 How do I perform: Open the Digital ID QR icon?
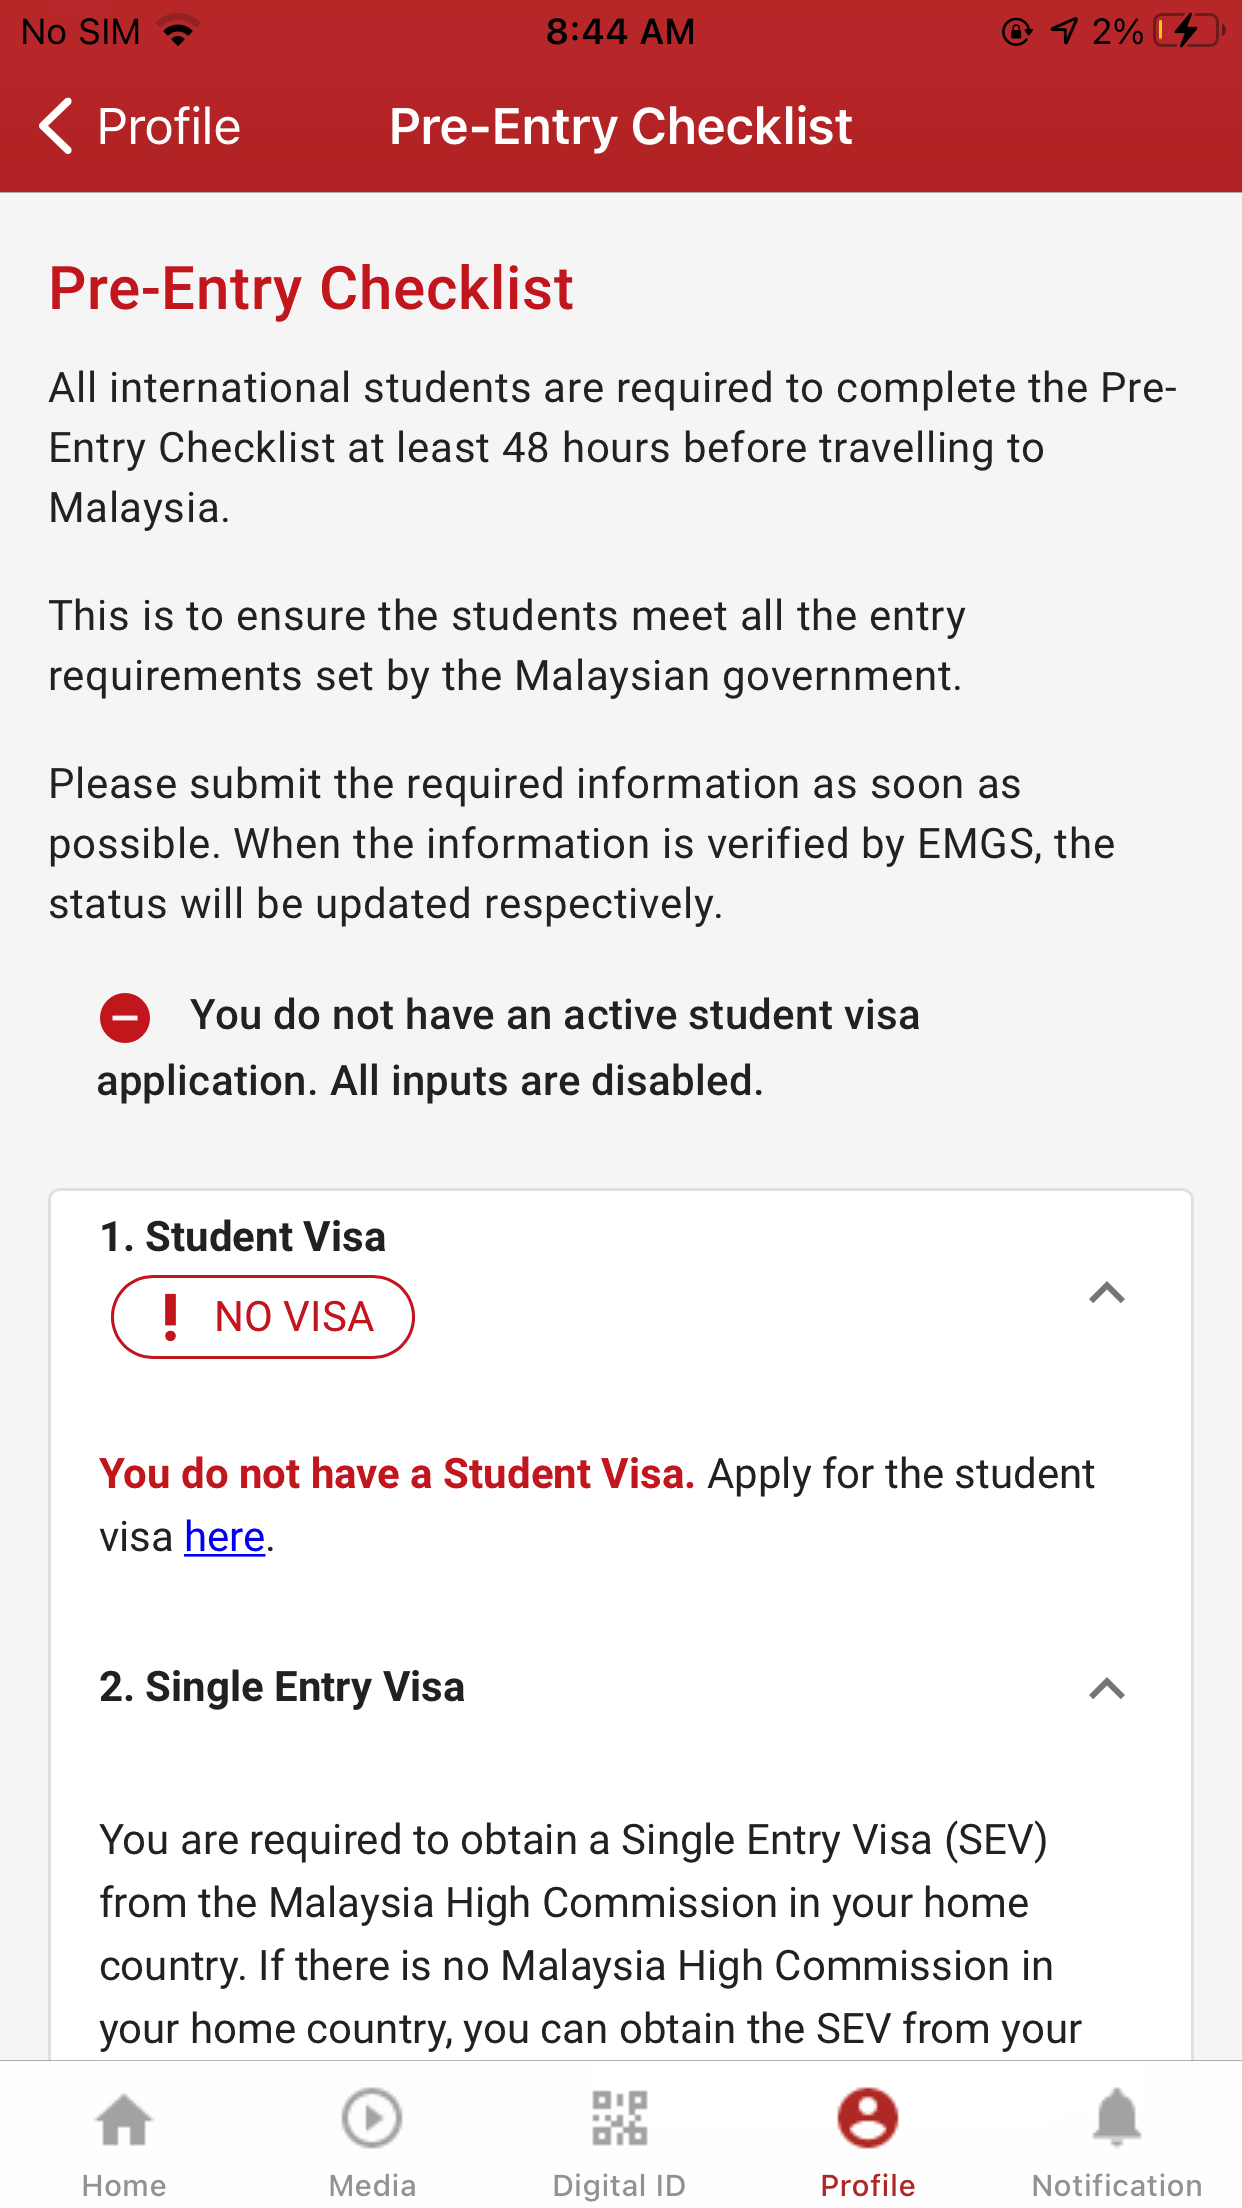(x=619, y=2119)
